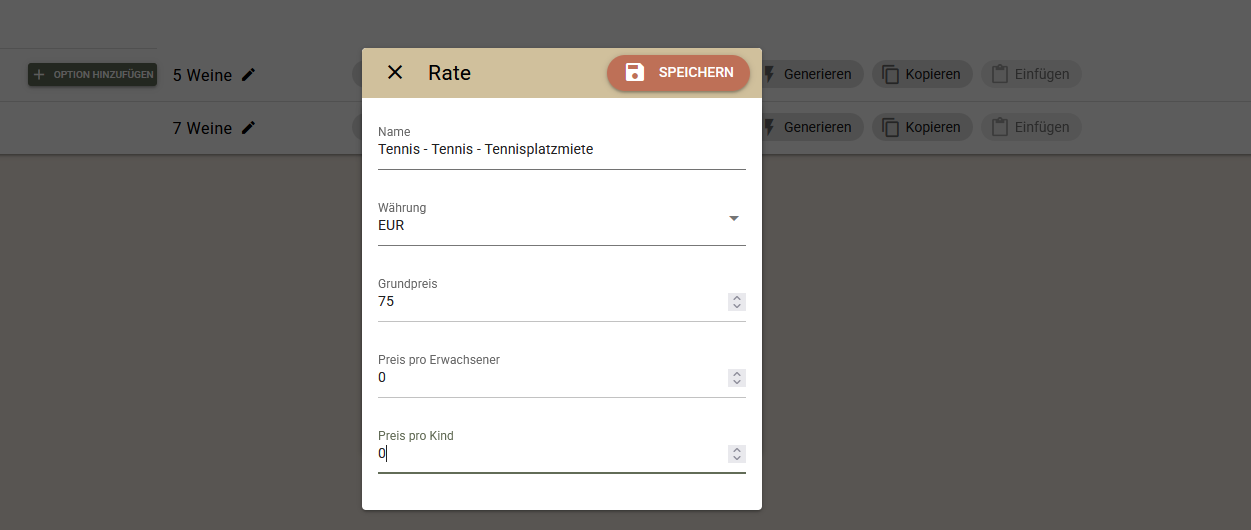Focus Preis pro Erwachsener field
The width and height of the screenshot is (1251, 530).
(551, 377)
